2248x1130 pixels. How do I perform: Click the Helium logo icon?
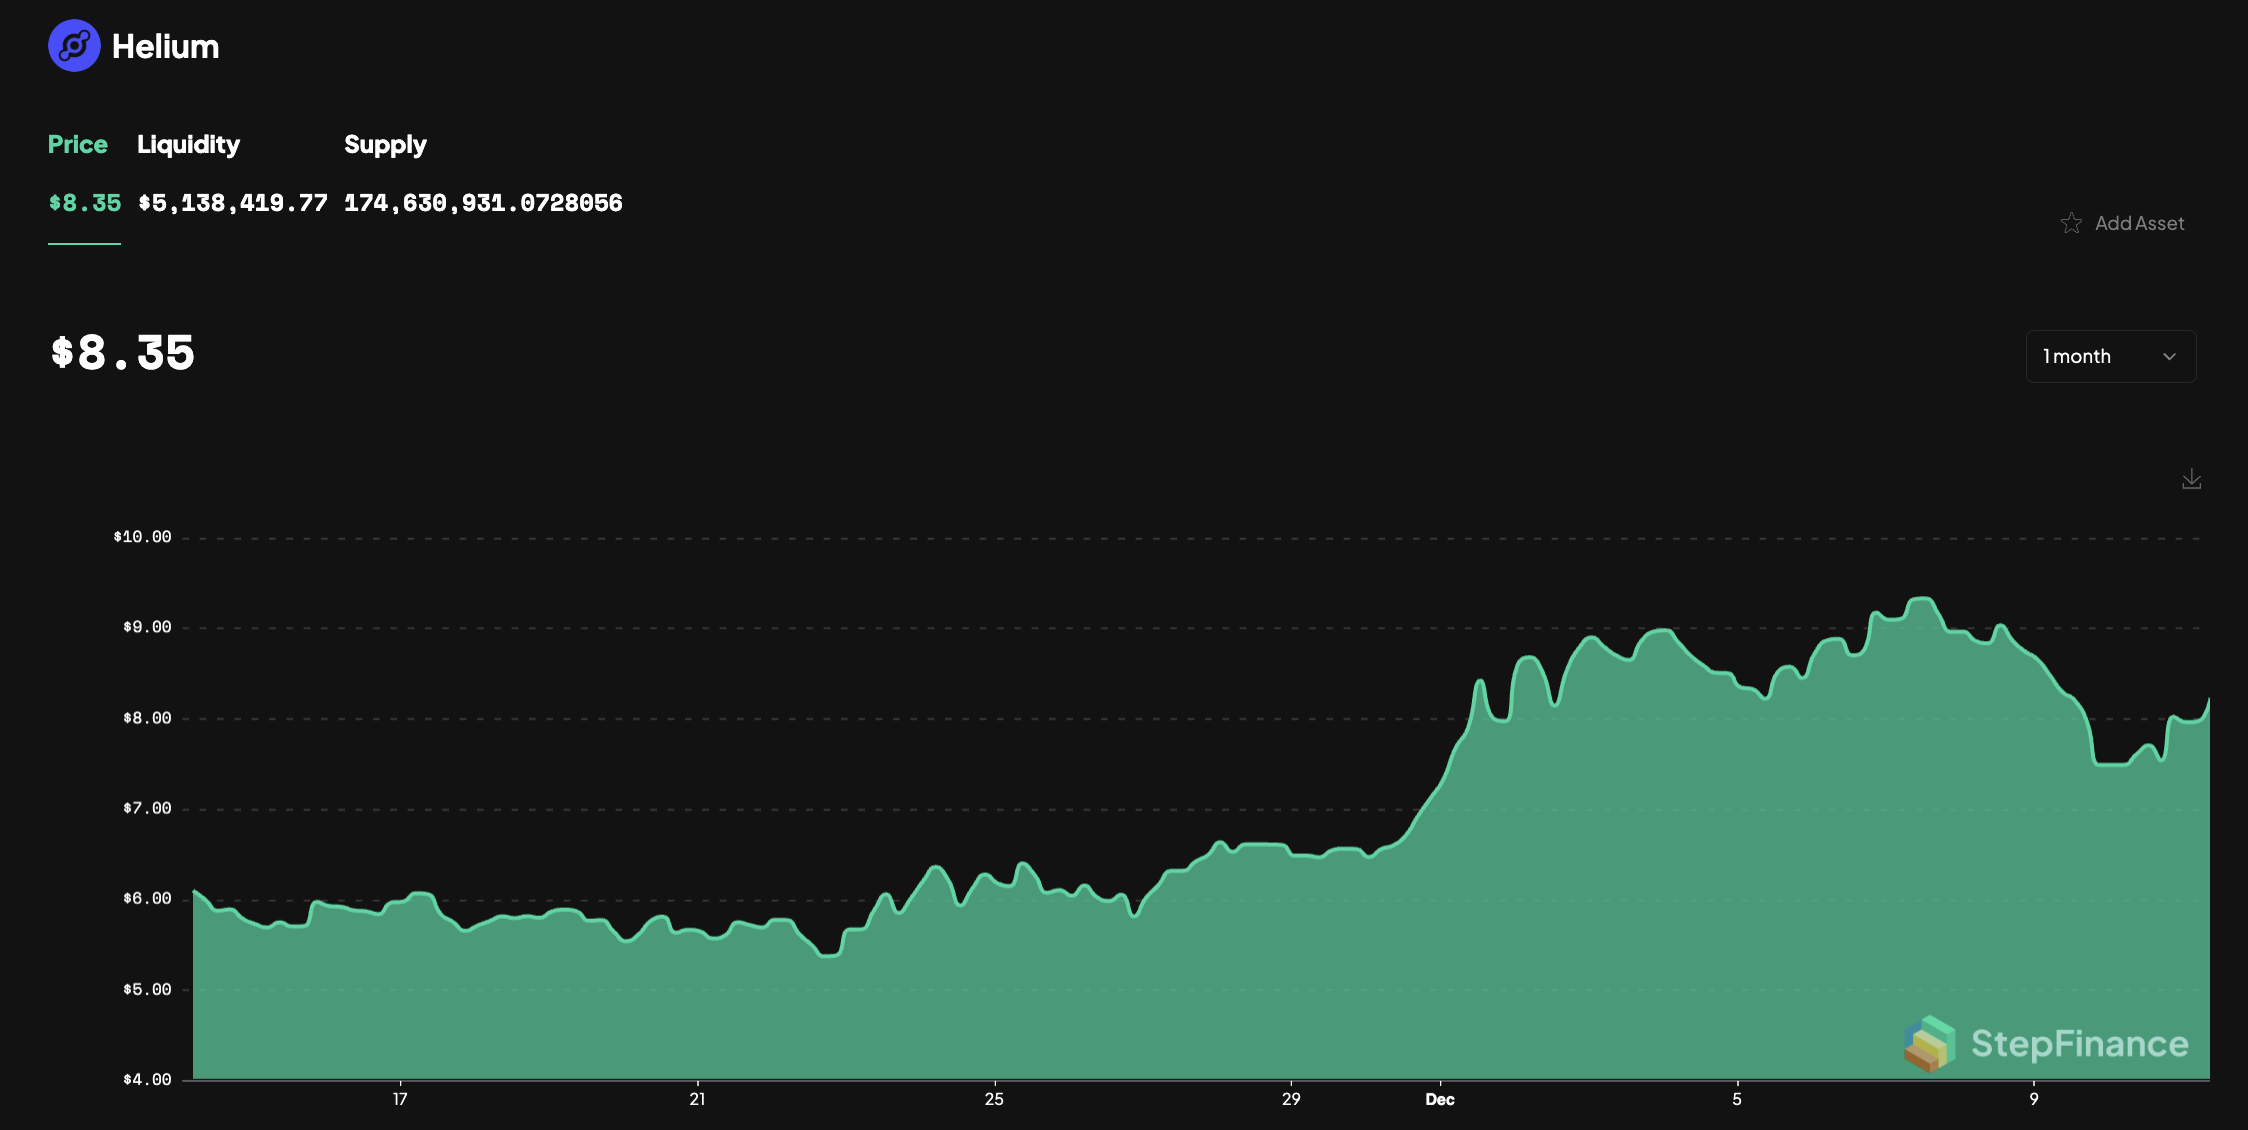(x=74, y=45)
